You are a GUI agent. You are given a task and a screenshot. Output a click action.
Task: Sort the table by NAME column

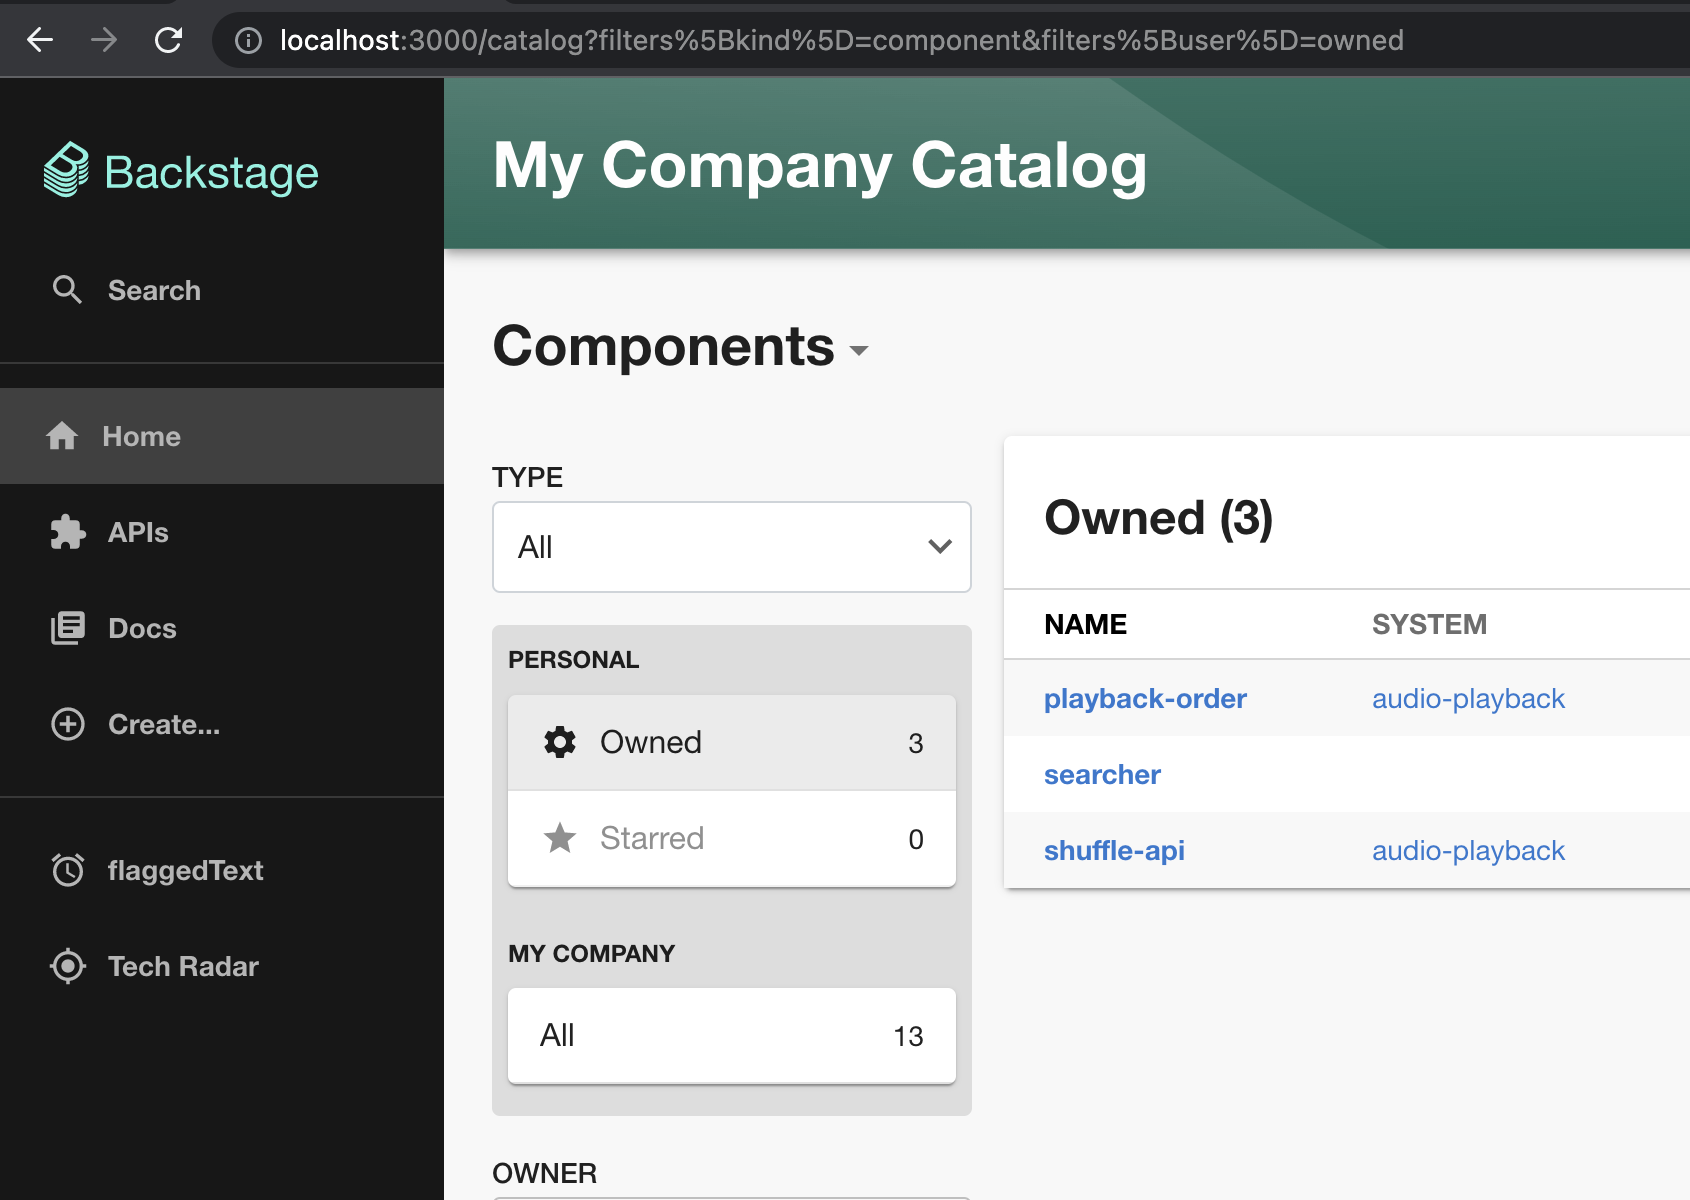coord(1084,624)
